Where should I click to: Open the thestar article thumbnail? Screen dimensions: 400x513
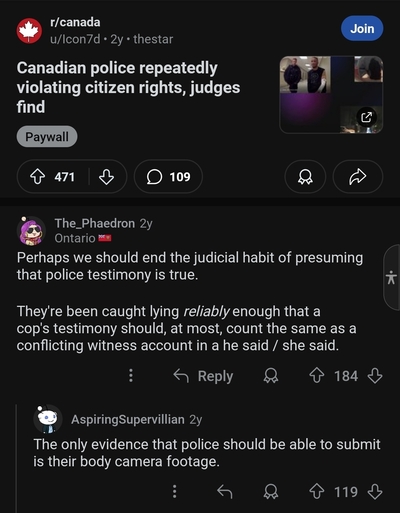coord(331,95)
